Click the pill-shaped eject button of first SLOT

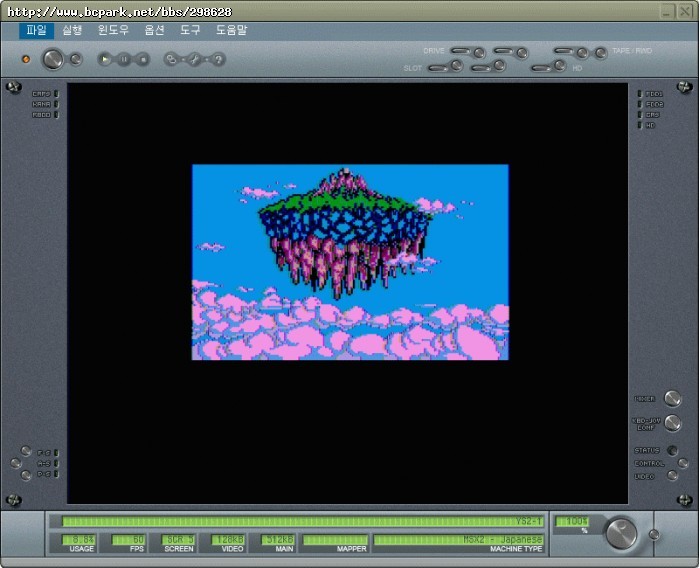[438, 68]
